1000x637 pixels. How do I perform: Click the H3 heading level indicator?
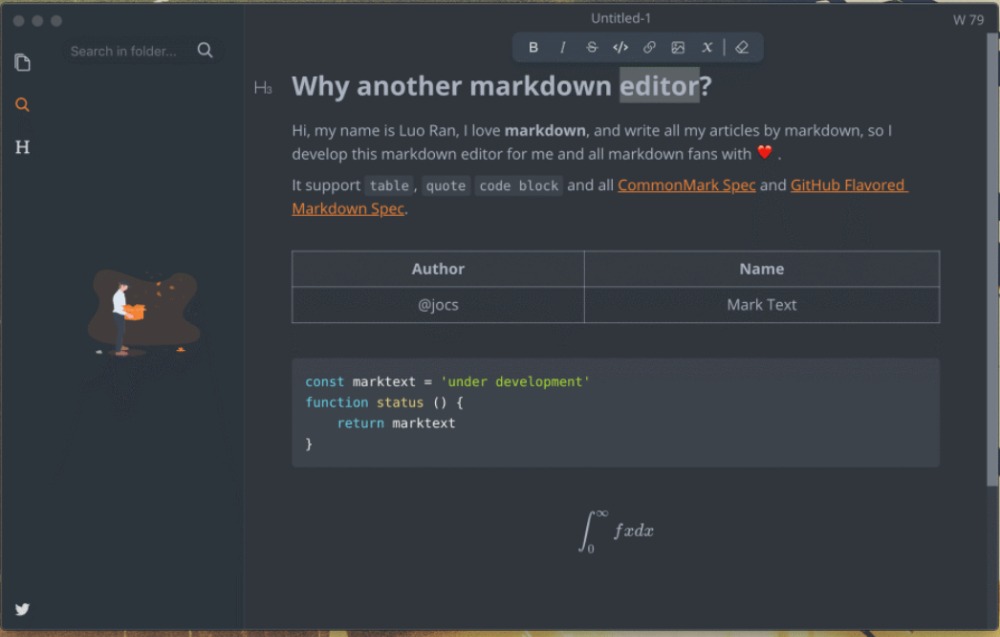[x=263, y=88]
